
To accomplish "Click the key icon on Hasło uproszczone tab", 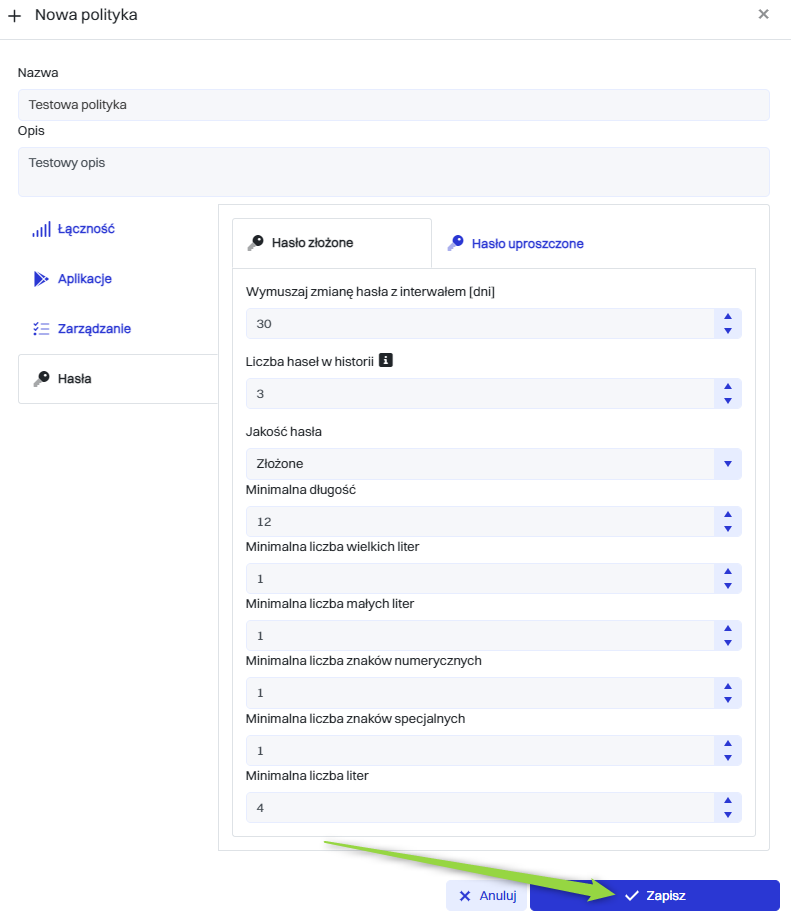I will (x=456, y=243).
